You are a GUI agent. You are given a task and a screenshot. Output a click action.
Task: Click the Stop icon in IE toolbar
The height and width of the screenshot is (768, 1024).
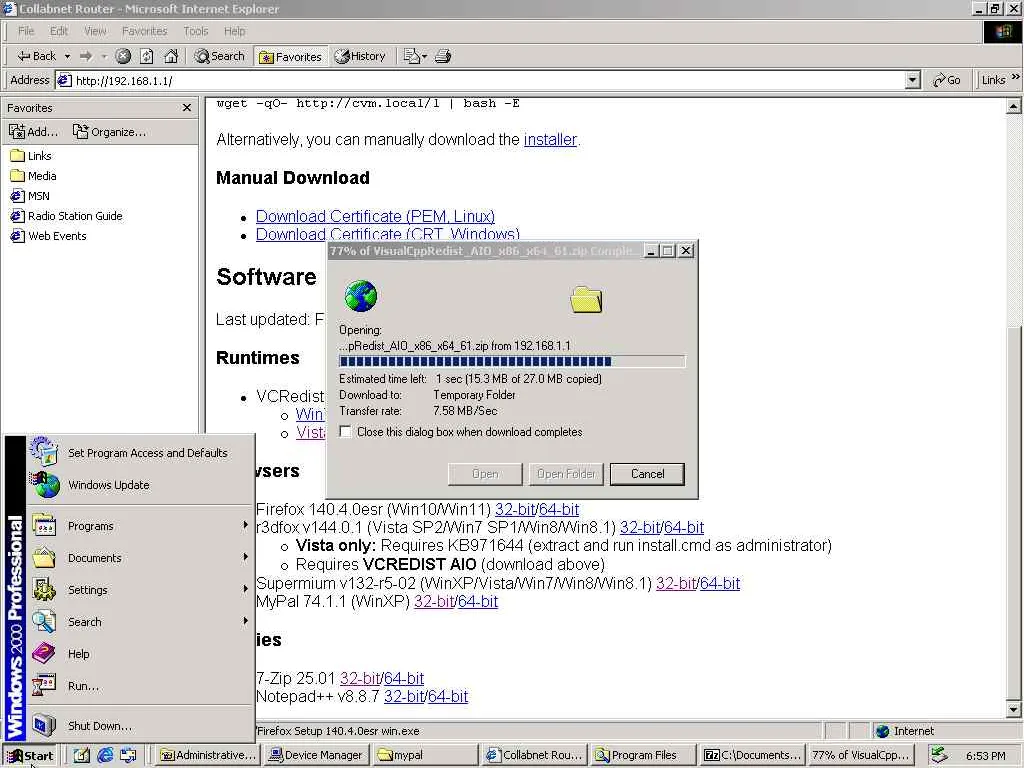(123, 56)
